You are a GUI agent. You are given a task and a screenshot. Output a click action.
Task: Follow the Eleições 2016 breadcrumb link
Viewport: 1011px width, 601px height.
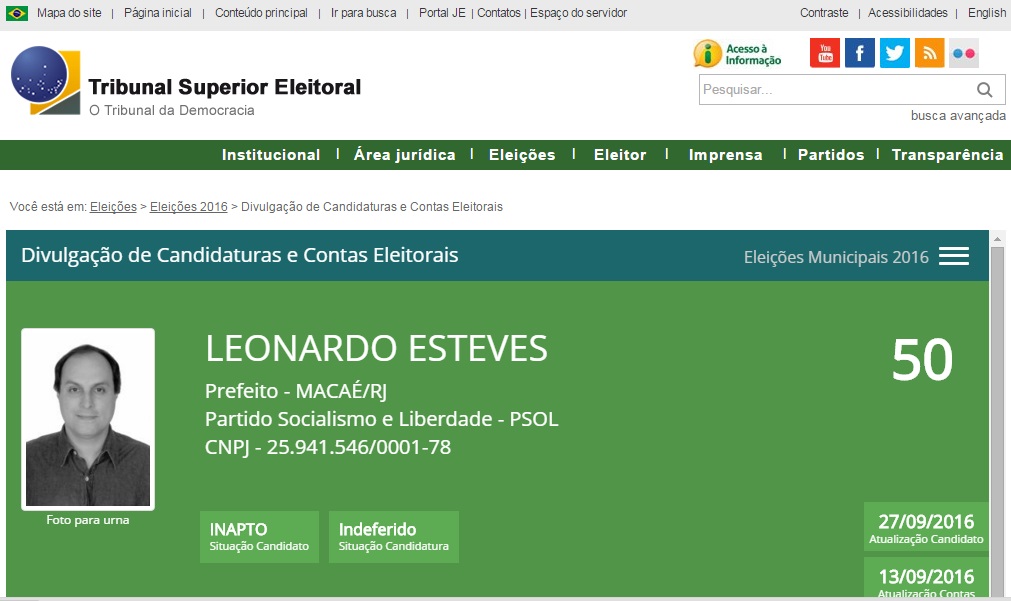(x=189, y=207)
